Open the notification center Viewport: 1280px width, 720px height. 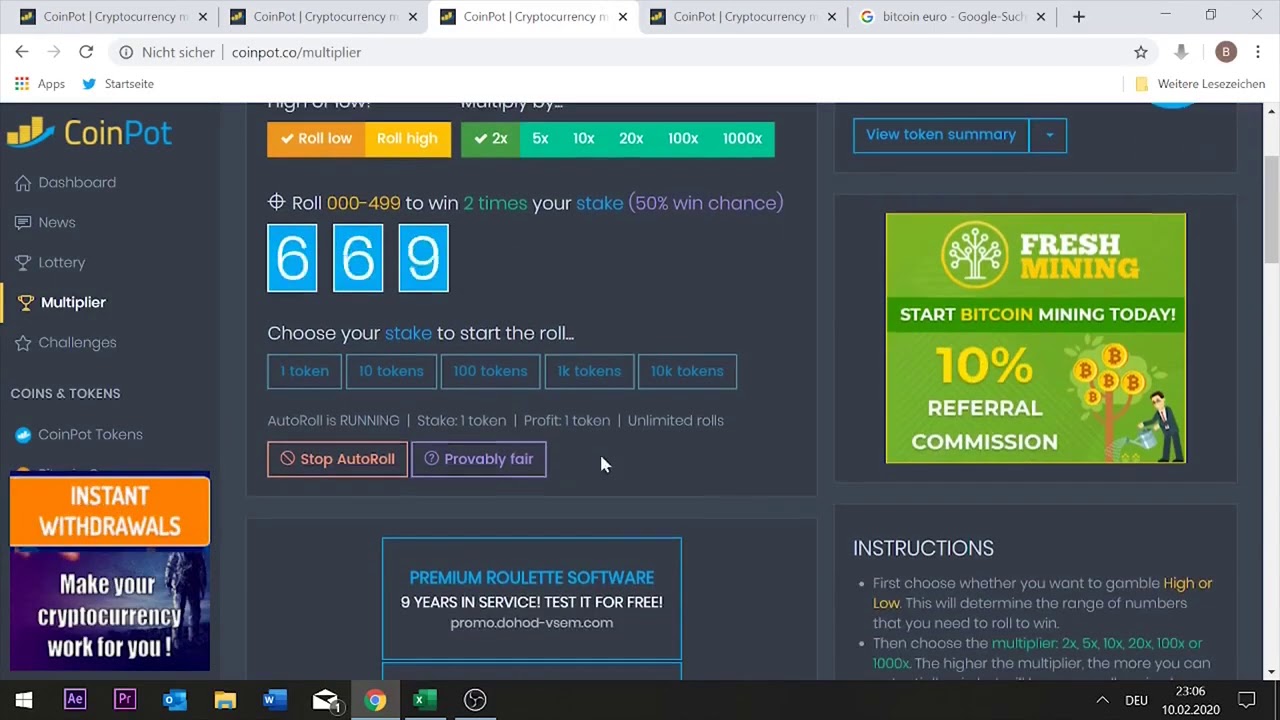1247,700
